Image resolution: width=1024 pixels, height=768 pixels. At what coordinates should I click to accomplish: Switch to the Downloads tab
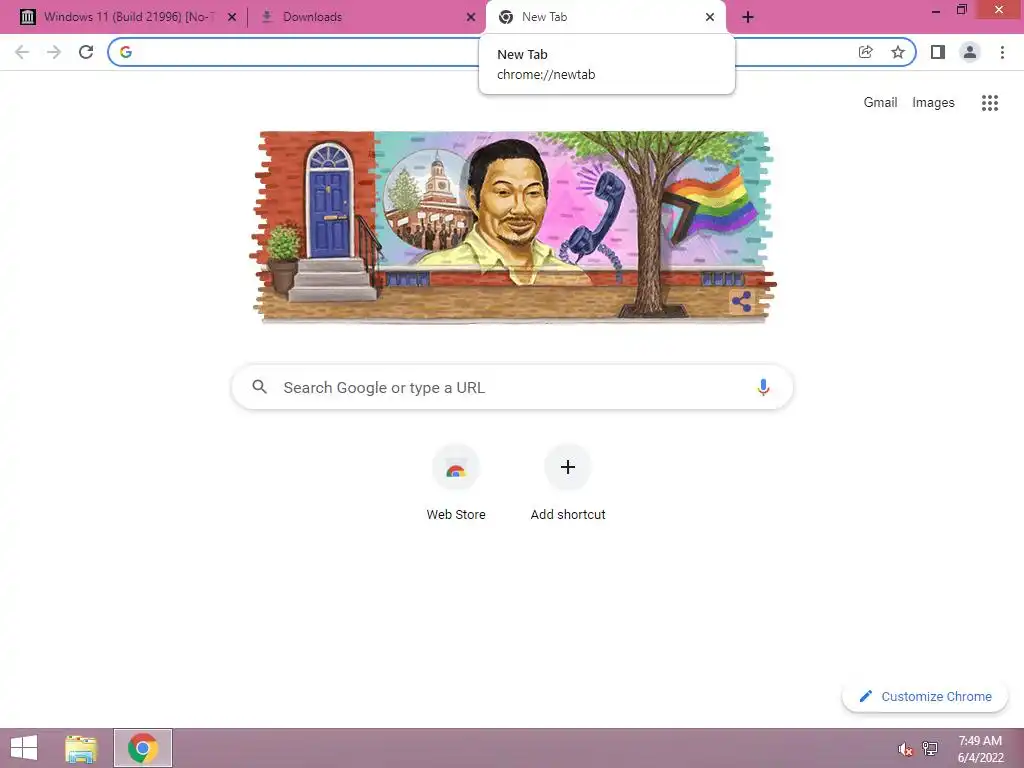[x=368, y=17]
